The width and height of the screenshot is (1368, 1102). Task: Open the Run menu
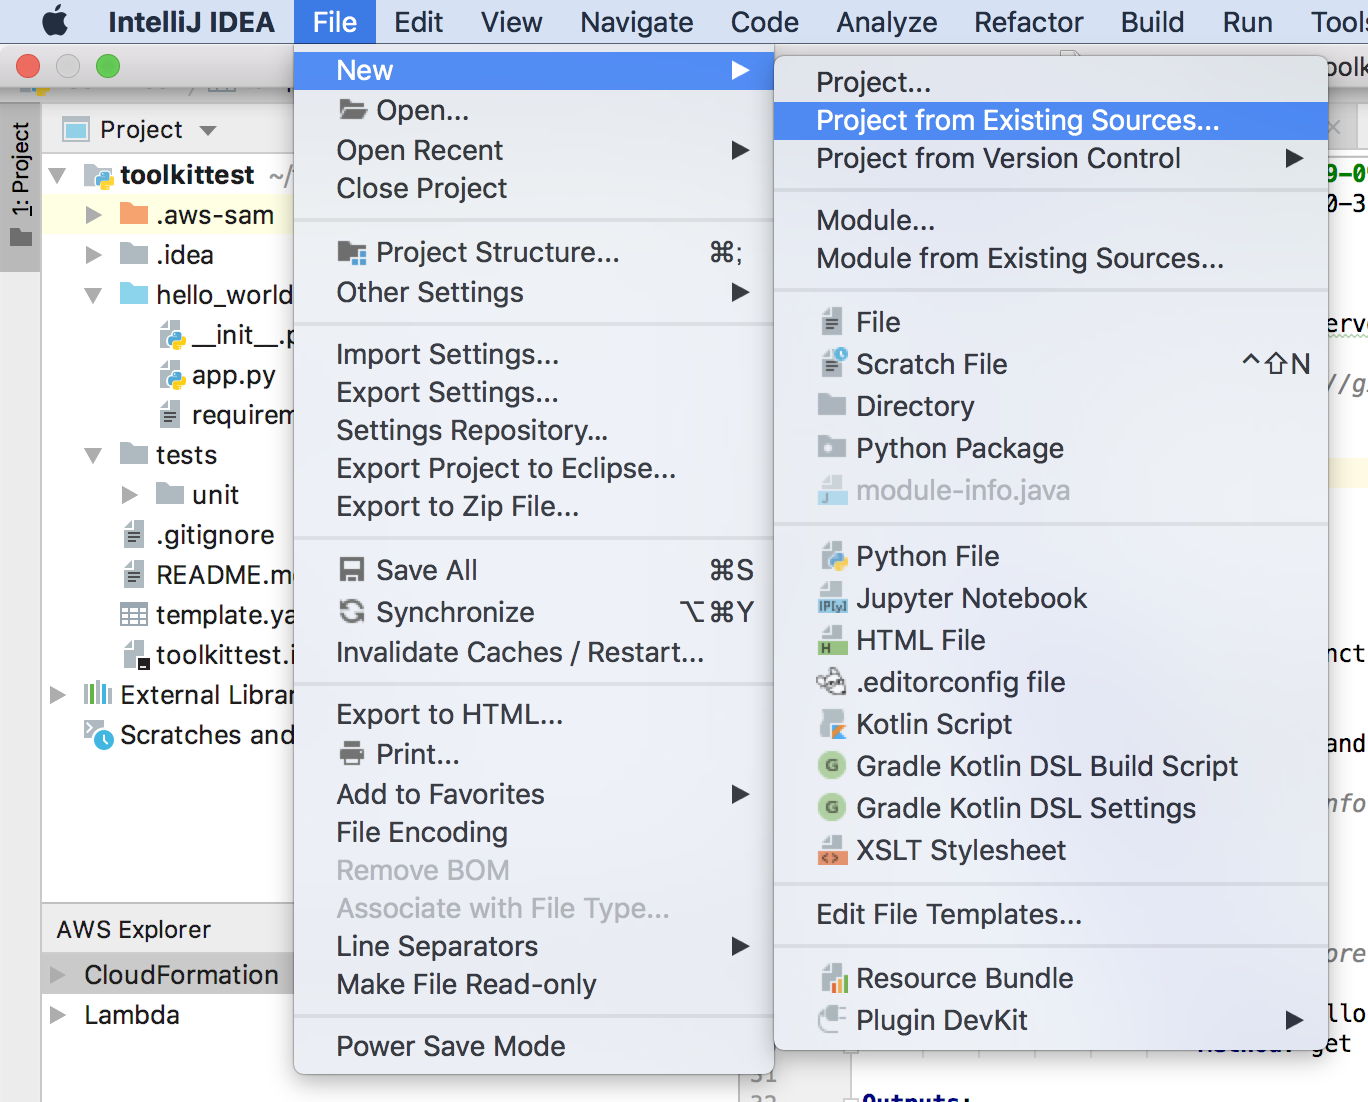click(1247, 22)
